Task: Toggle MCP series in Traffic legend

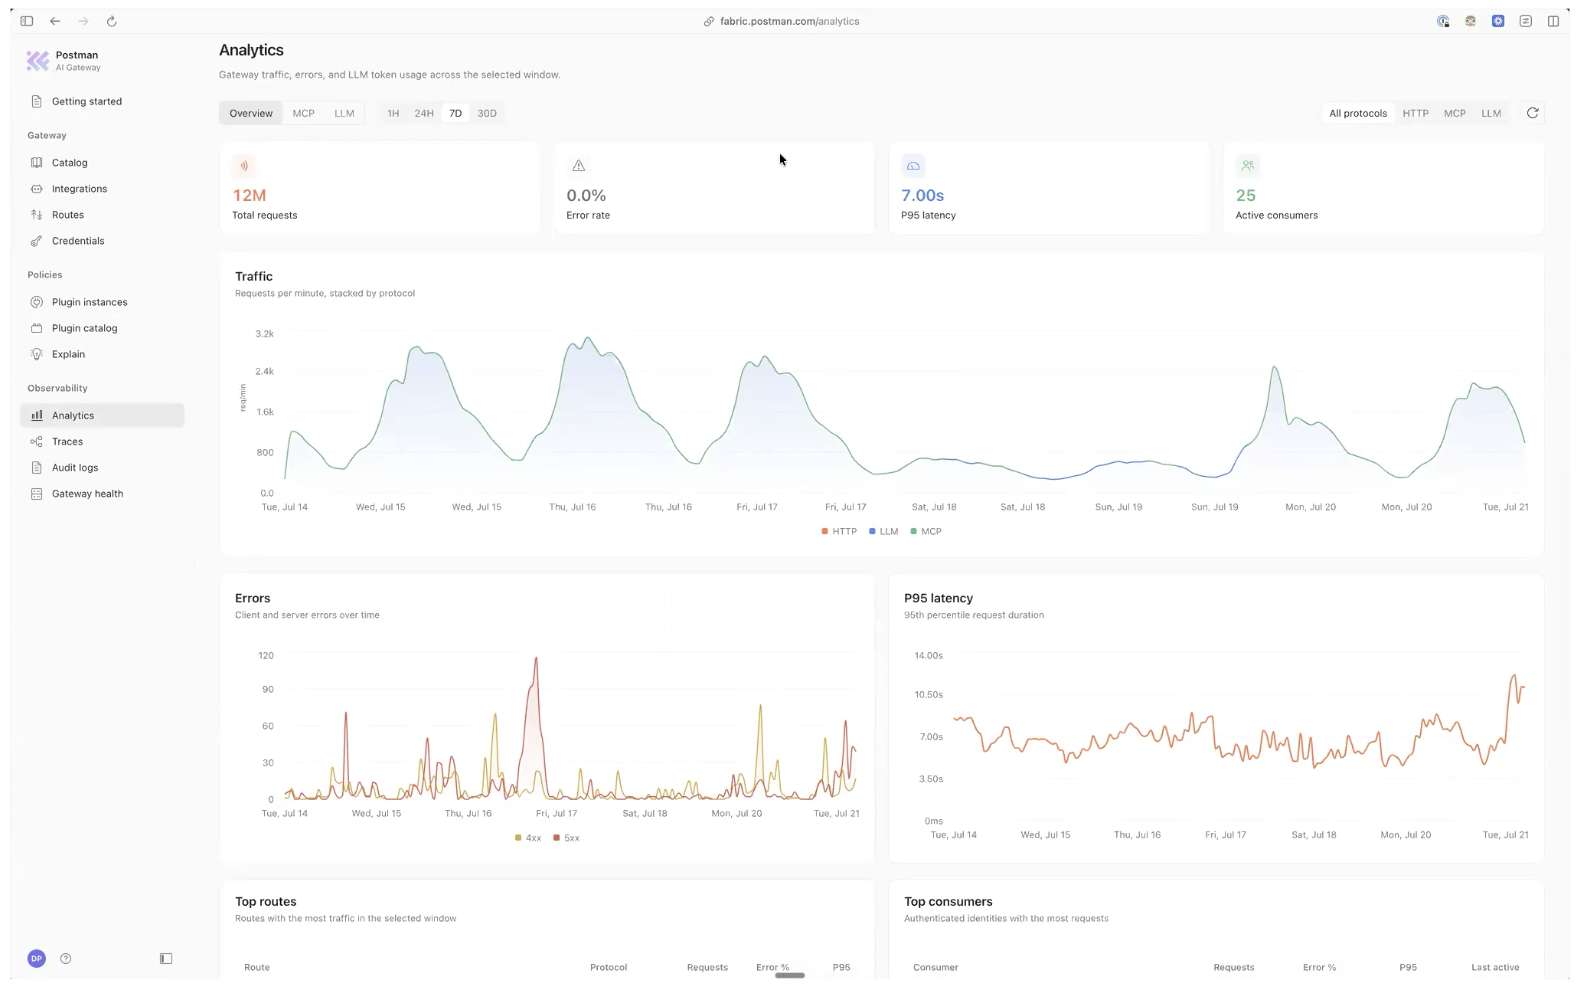Action: point(926,531)
